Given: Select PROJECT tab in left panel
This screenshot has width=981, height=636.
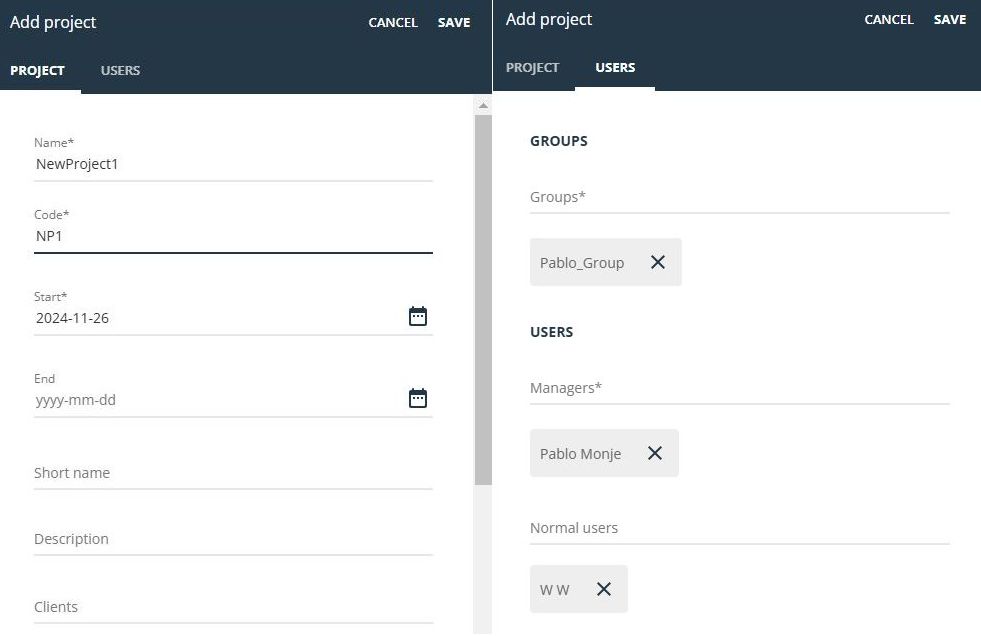Looking at the screenshot, I should (x=38, y=71).
